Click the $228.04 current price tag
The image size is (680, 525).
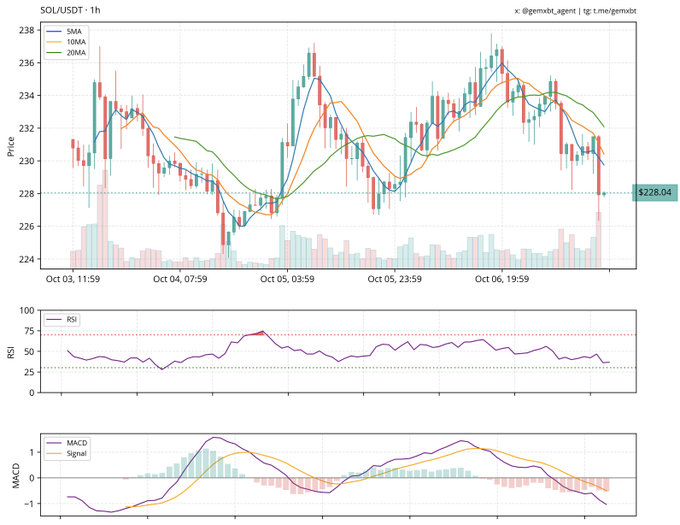(x=655, y=193)
